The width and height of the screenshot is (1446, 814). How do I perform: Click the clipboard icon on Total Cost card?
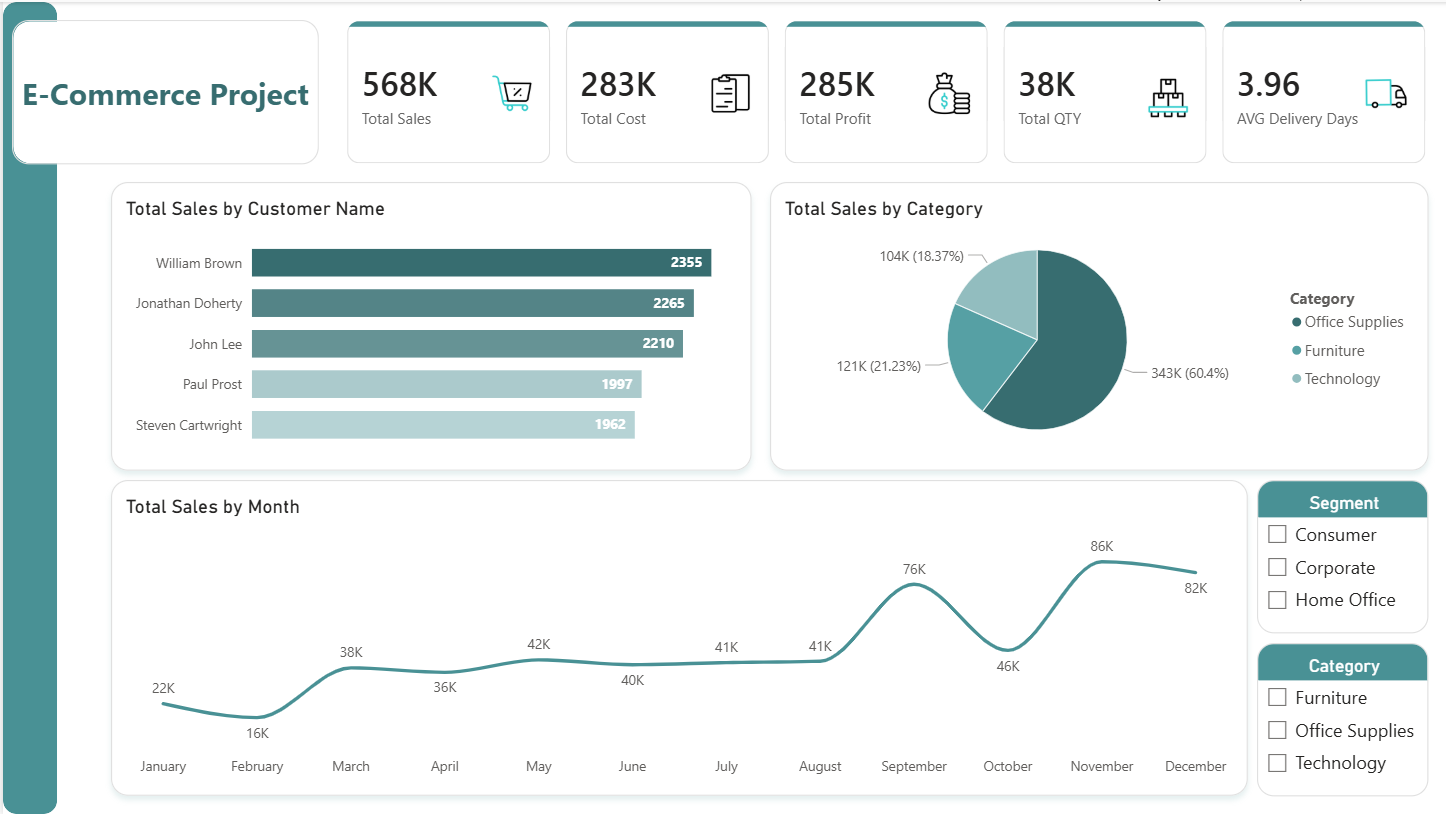coord(731,95)
